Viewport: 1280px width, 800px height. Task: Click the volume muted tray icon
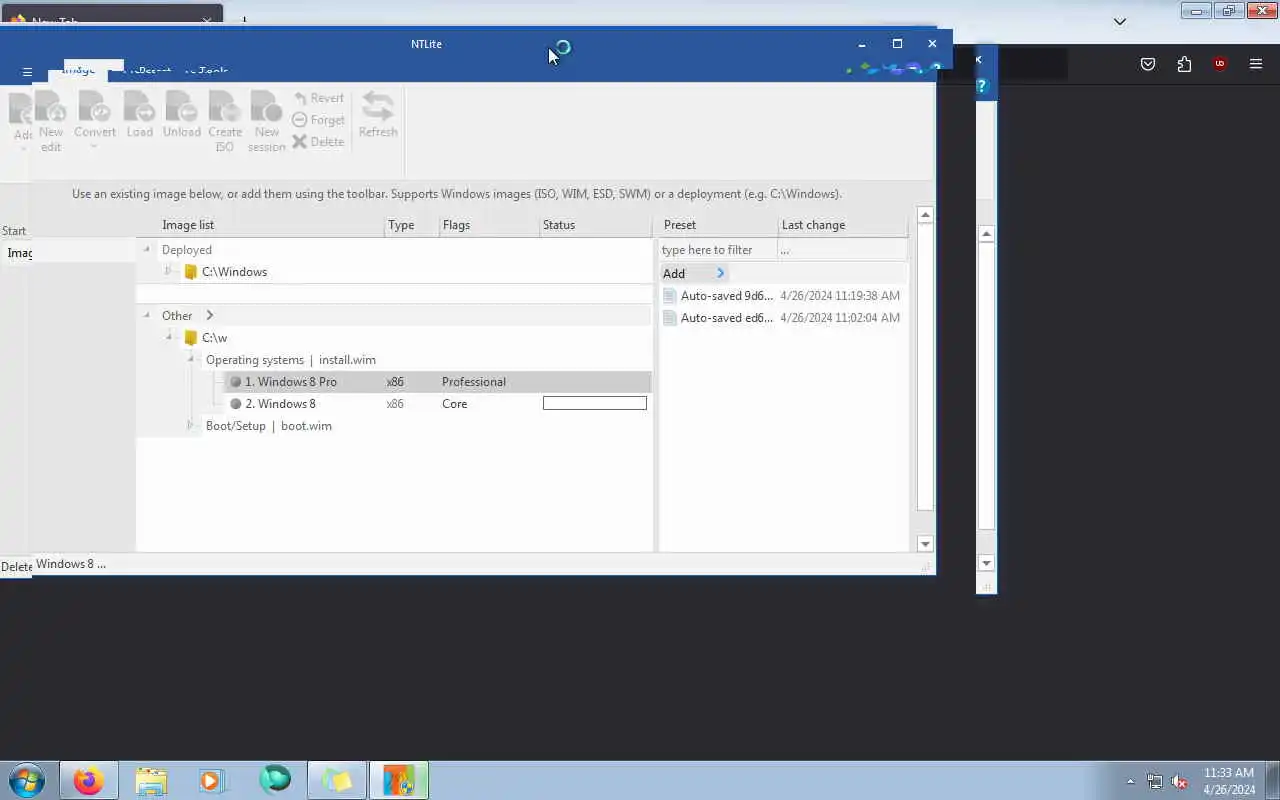(x=1180, y=781)
